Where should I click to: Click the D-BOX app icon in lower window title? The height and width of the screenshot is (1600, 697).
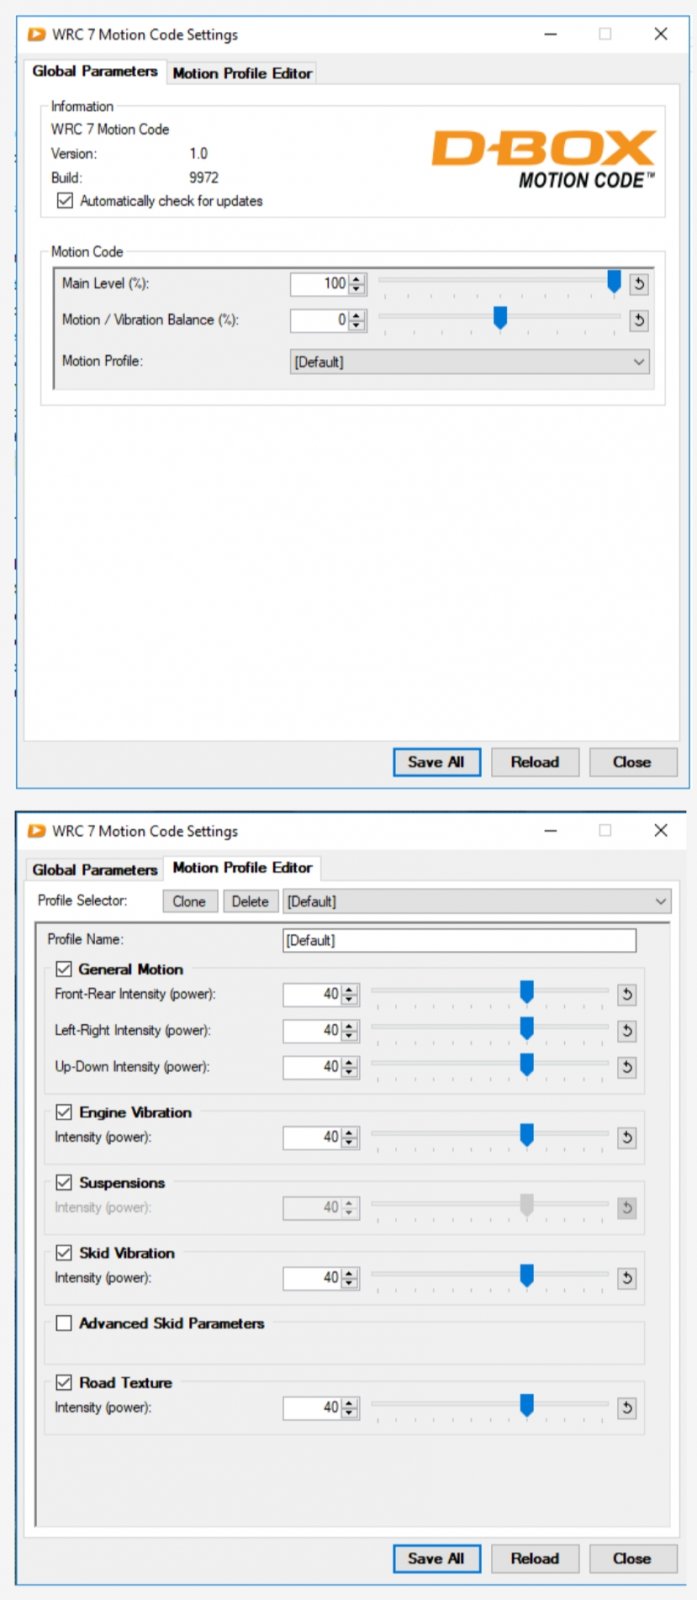[x=37, y=831]
